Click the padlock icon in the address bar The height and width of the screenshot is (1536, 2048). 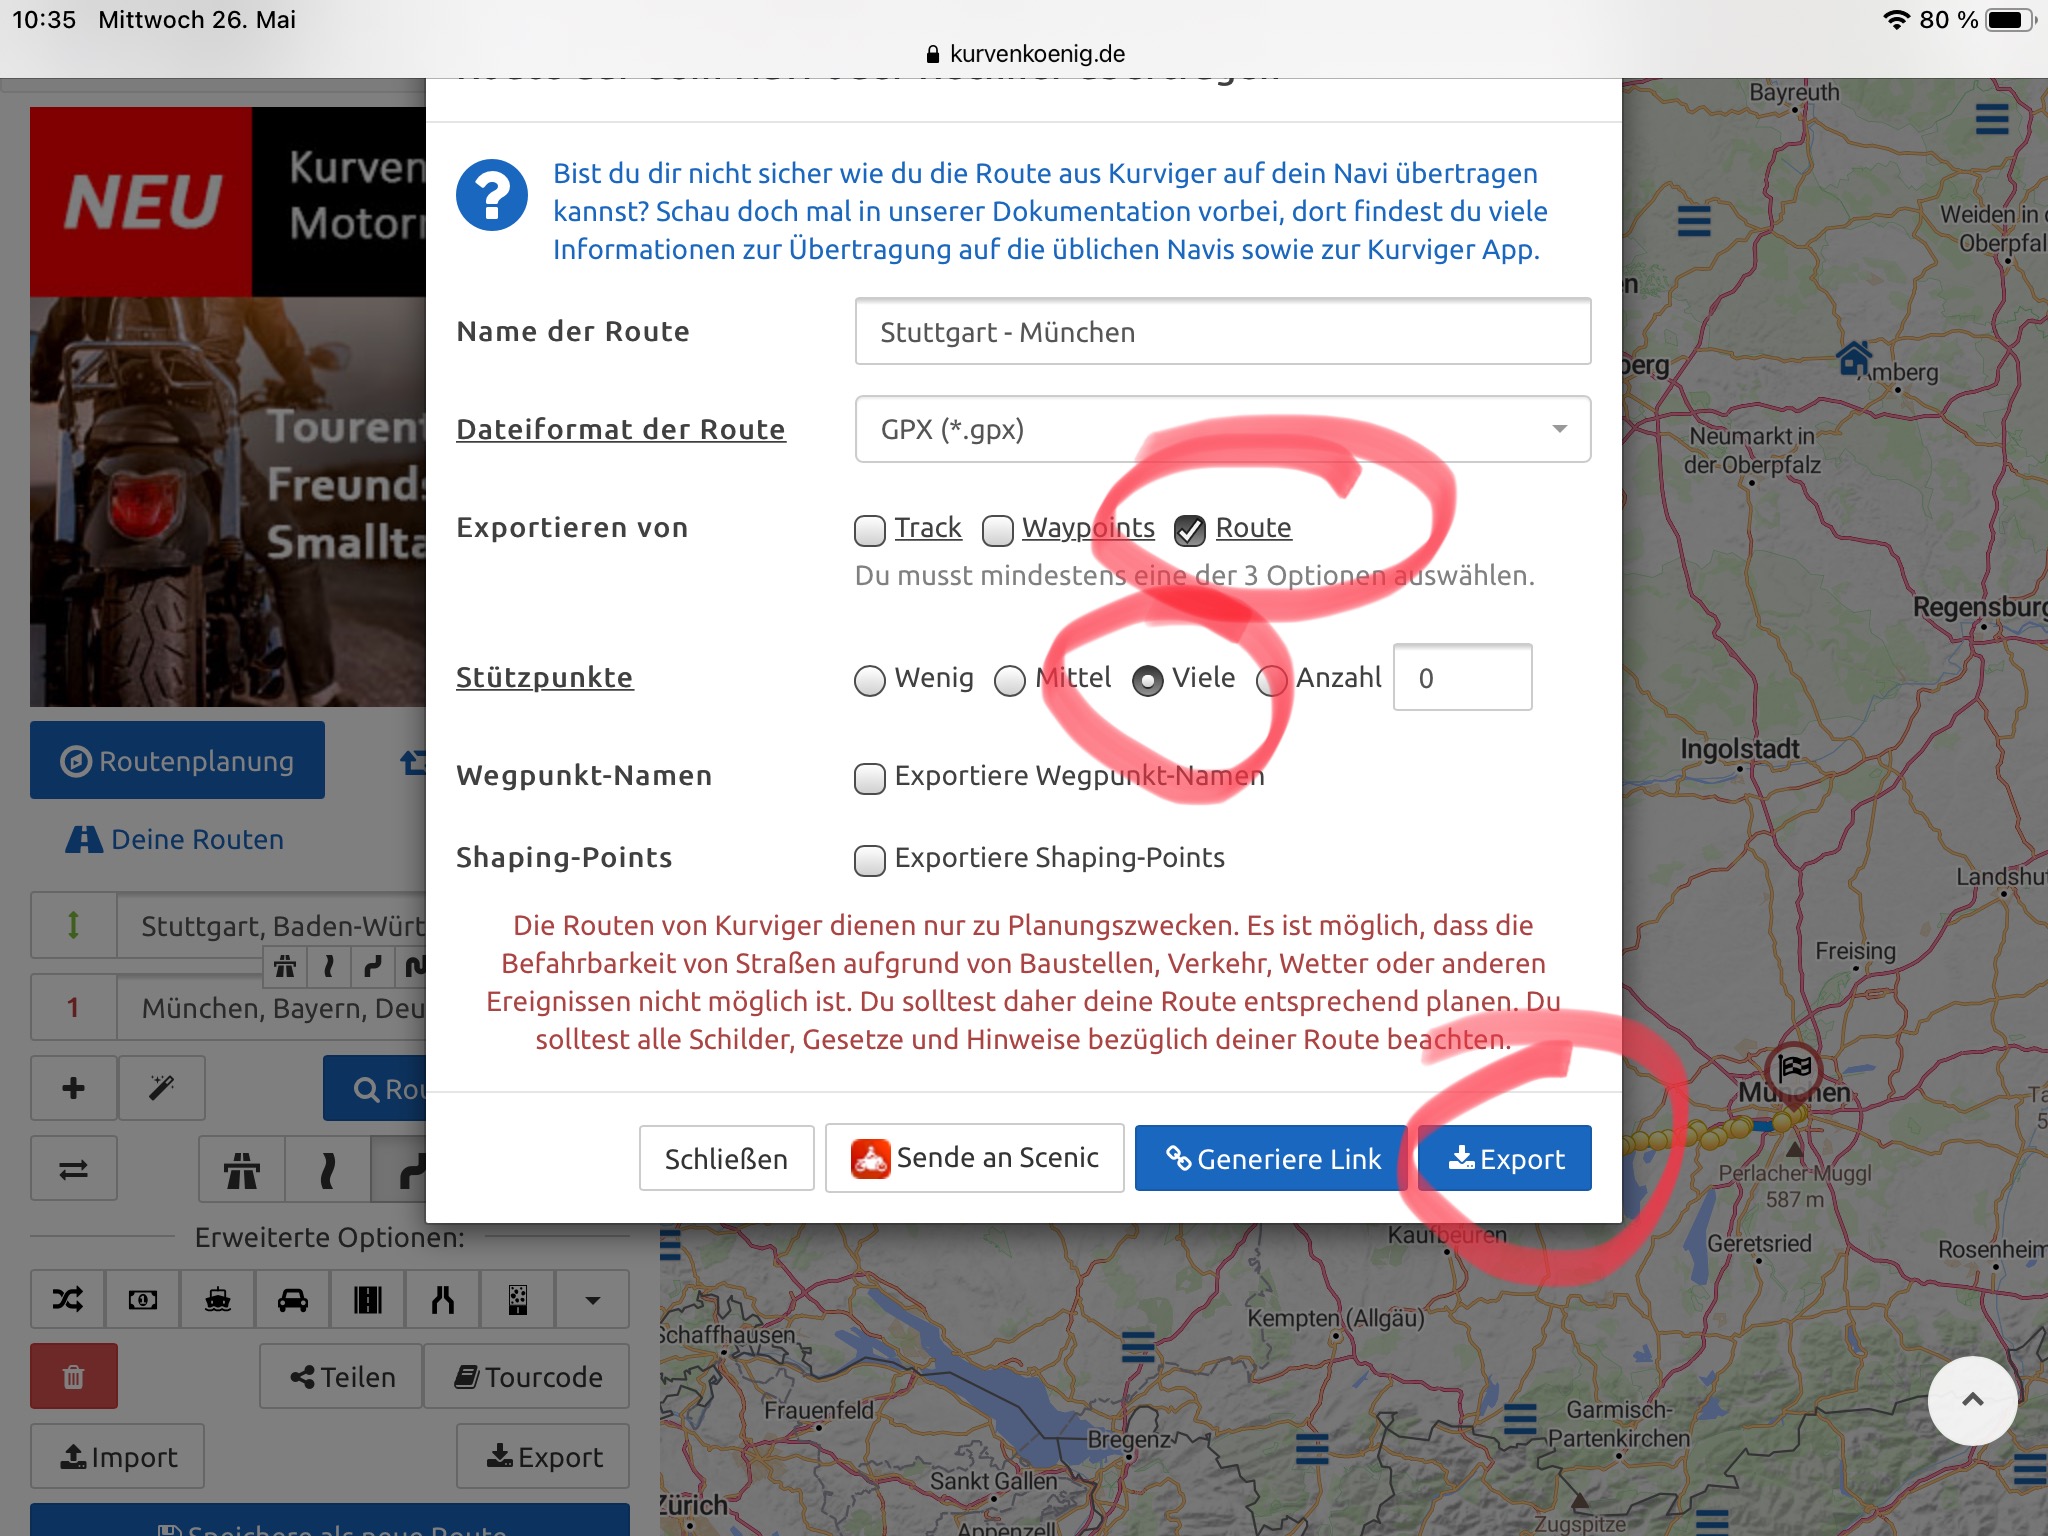(x=933, y=54)
